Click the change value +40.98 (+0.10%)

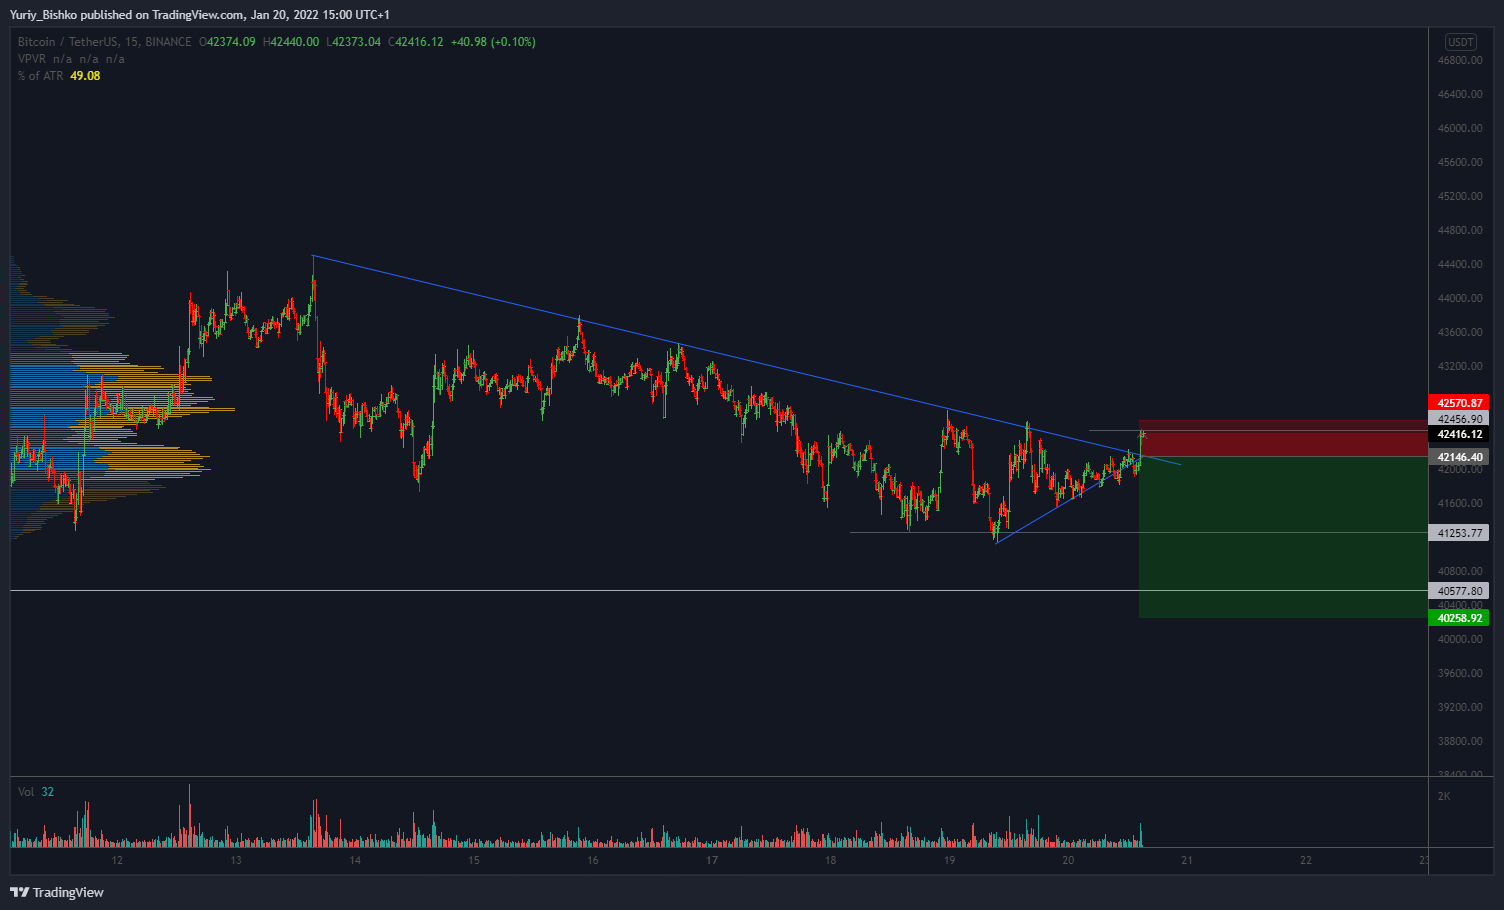pyautogui.click(x=493, y=42)
